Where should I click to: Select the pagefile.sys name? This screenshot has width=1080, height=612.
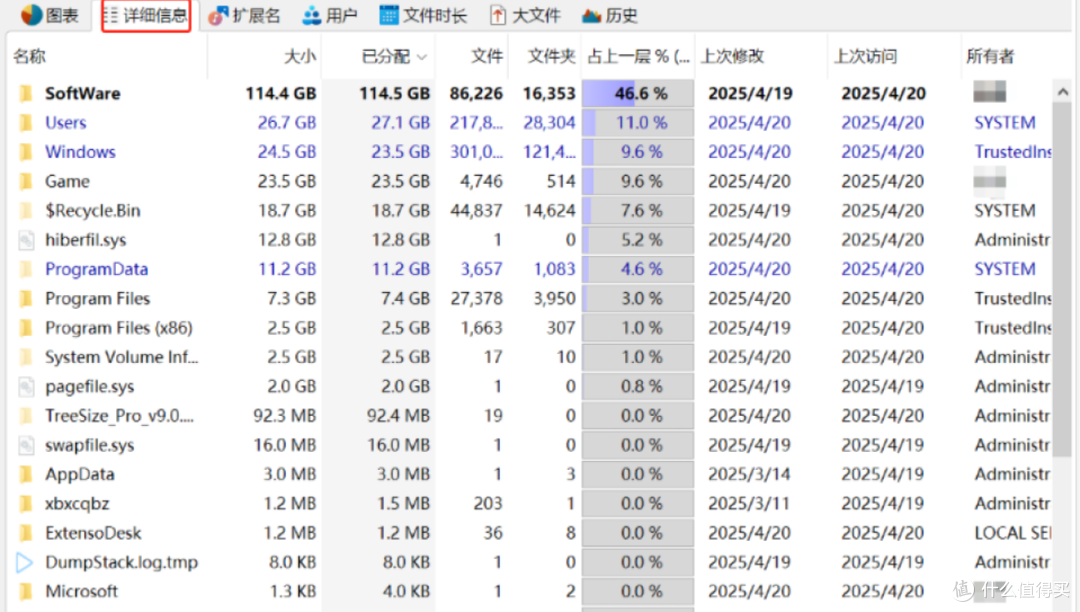[90, 387]
